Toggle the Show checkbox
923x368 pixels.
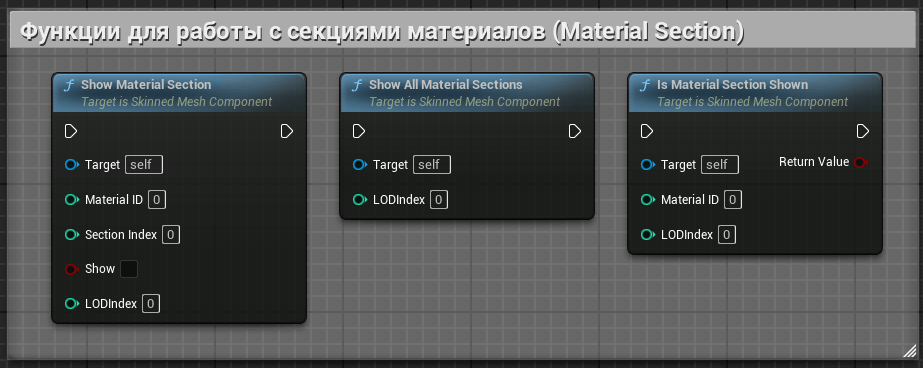(x=129, y=269)
